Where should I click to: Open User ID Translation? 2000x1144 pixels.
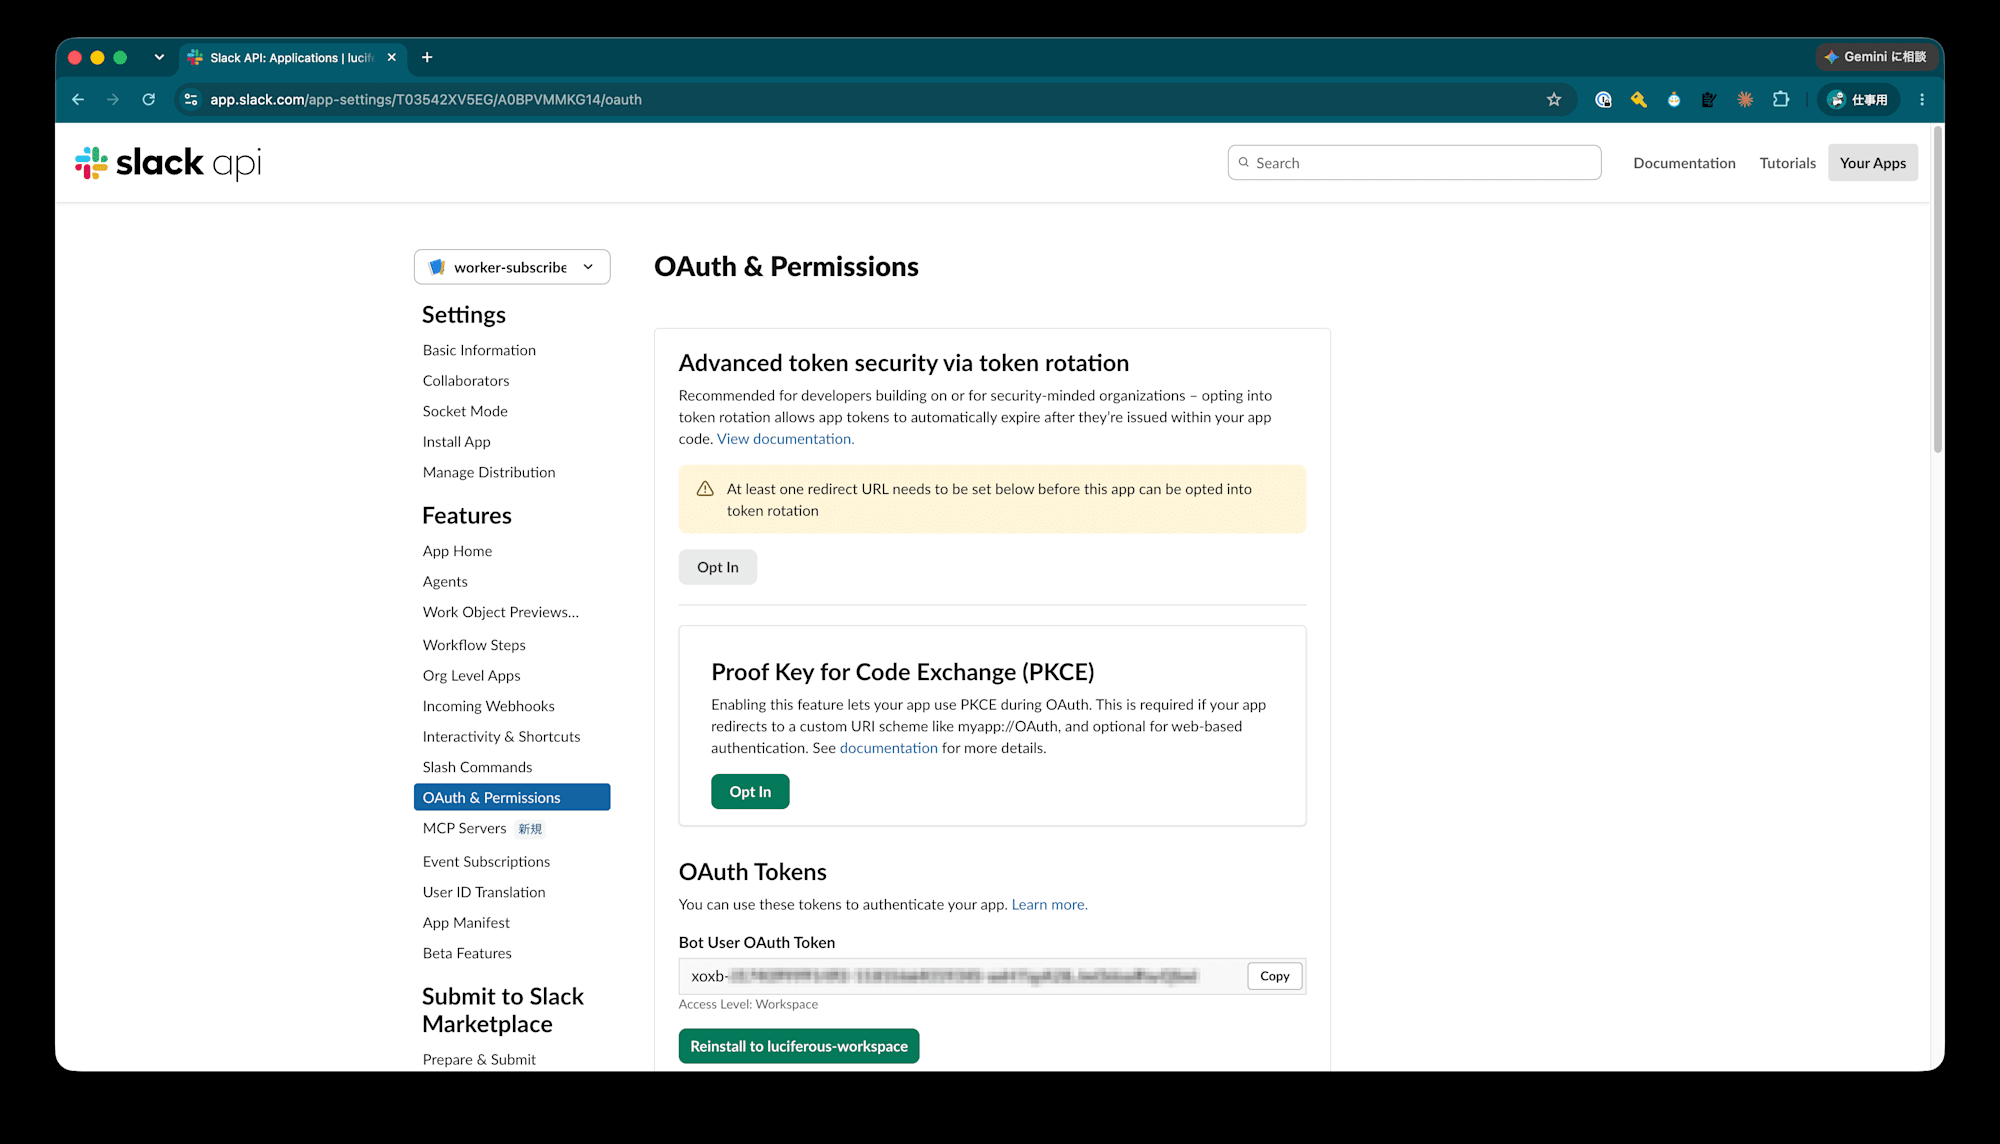click(484, 892)
